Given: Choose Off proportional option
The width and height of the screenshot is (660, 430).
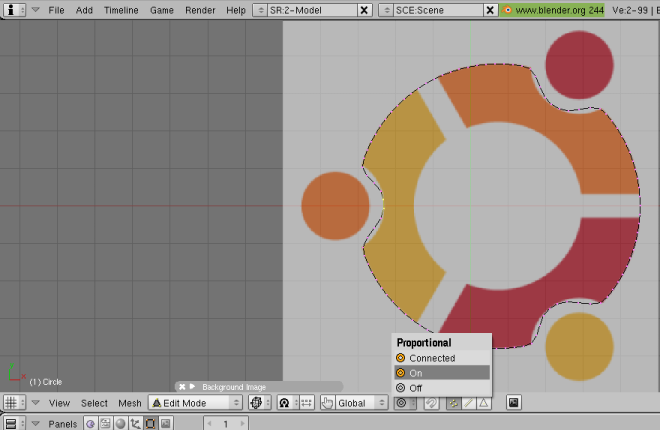Looking at the screenshot, I should [x=442, y=388].
